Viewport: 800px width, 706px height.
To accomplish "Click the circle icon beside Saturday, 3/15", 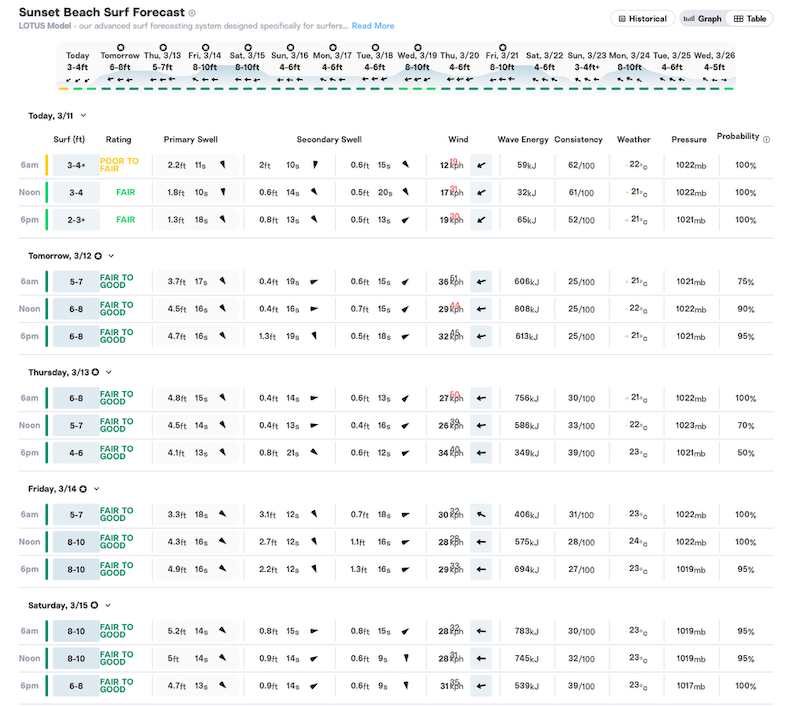I will click(x=94, y=606).
